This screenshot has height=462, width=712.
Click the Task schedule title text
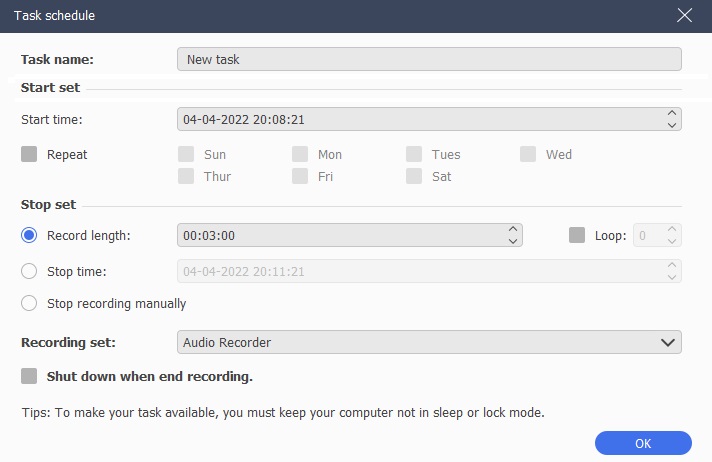click(54, 15)
